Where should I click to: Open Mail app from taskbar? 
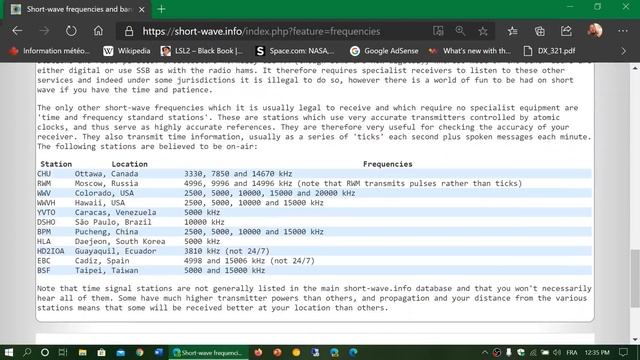click(121, 352)
